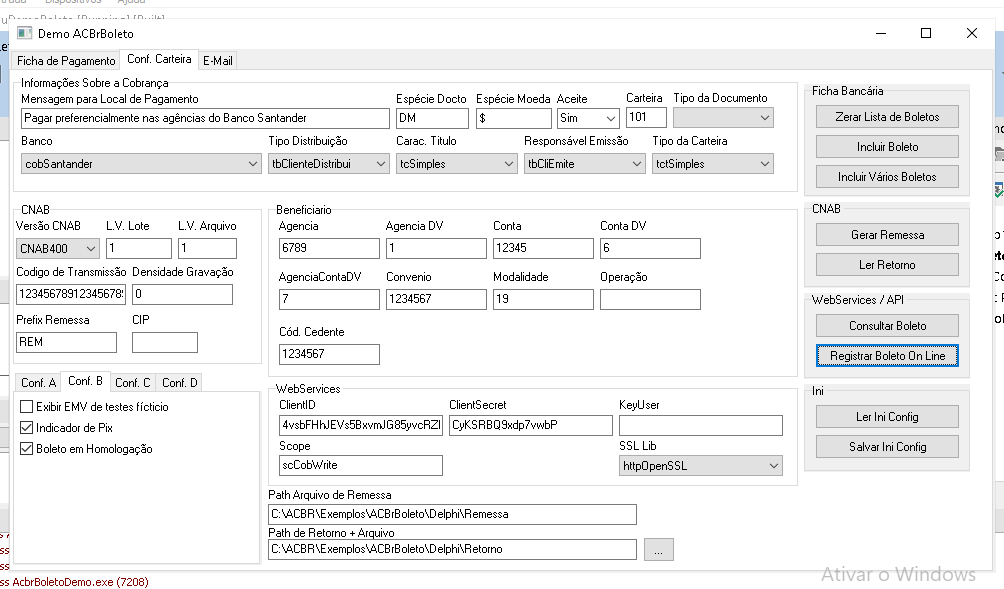Close the Demo ACBrBoleto window
This screenshot has height=589, width=1004.
pos(971,33)
